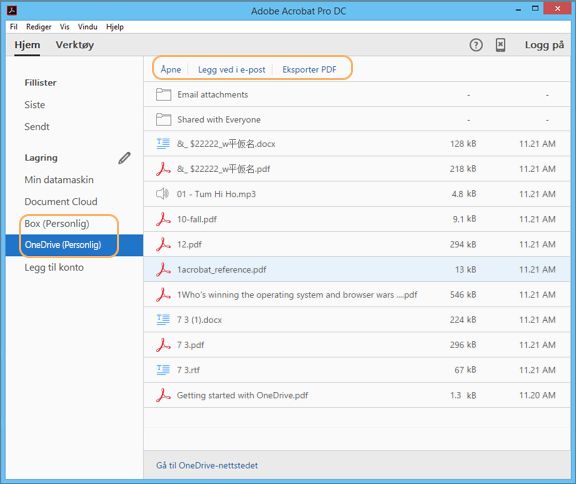The height and width of the screenshot is (484, 576).
Task: Click PDF icon of 10-fall.pdf
Action: click(163, 219)
